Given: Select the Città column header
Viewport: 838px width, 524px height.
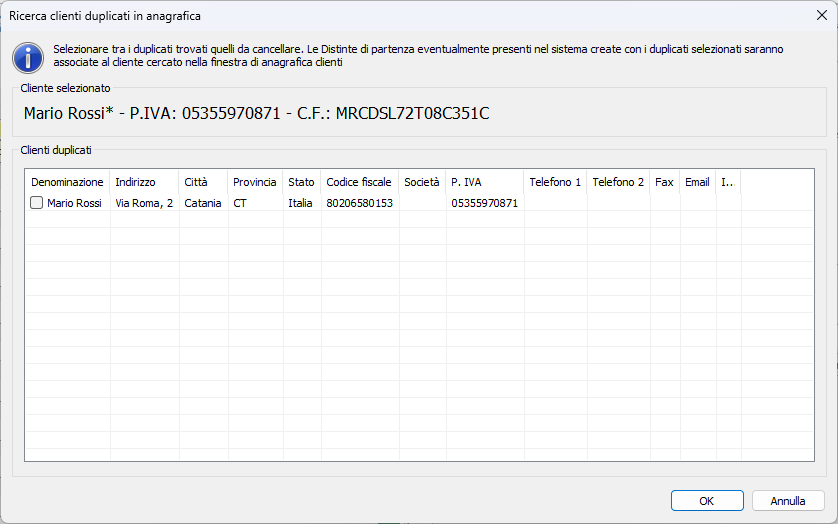Looking at the screenshot, I should click(x=196, y=182).
